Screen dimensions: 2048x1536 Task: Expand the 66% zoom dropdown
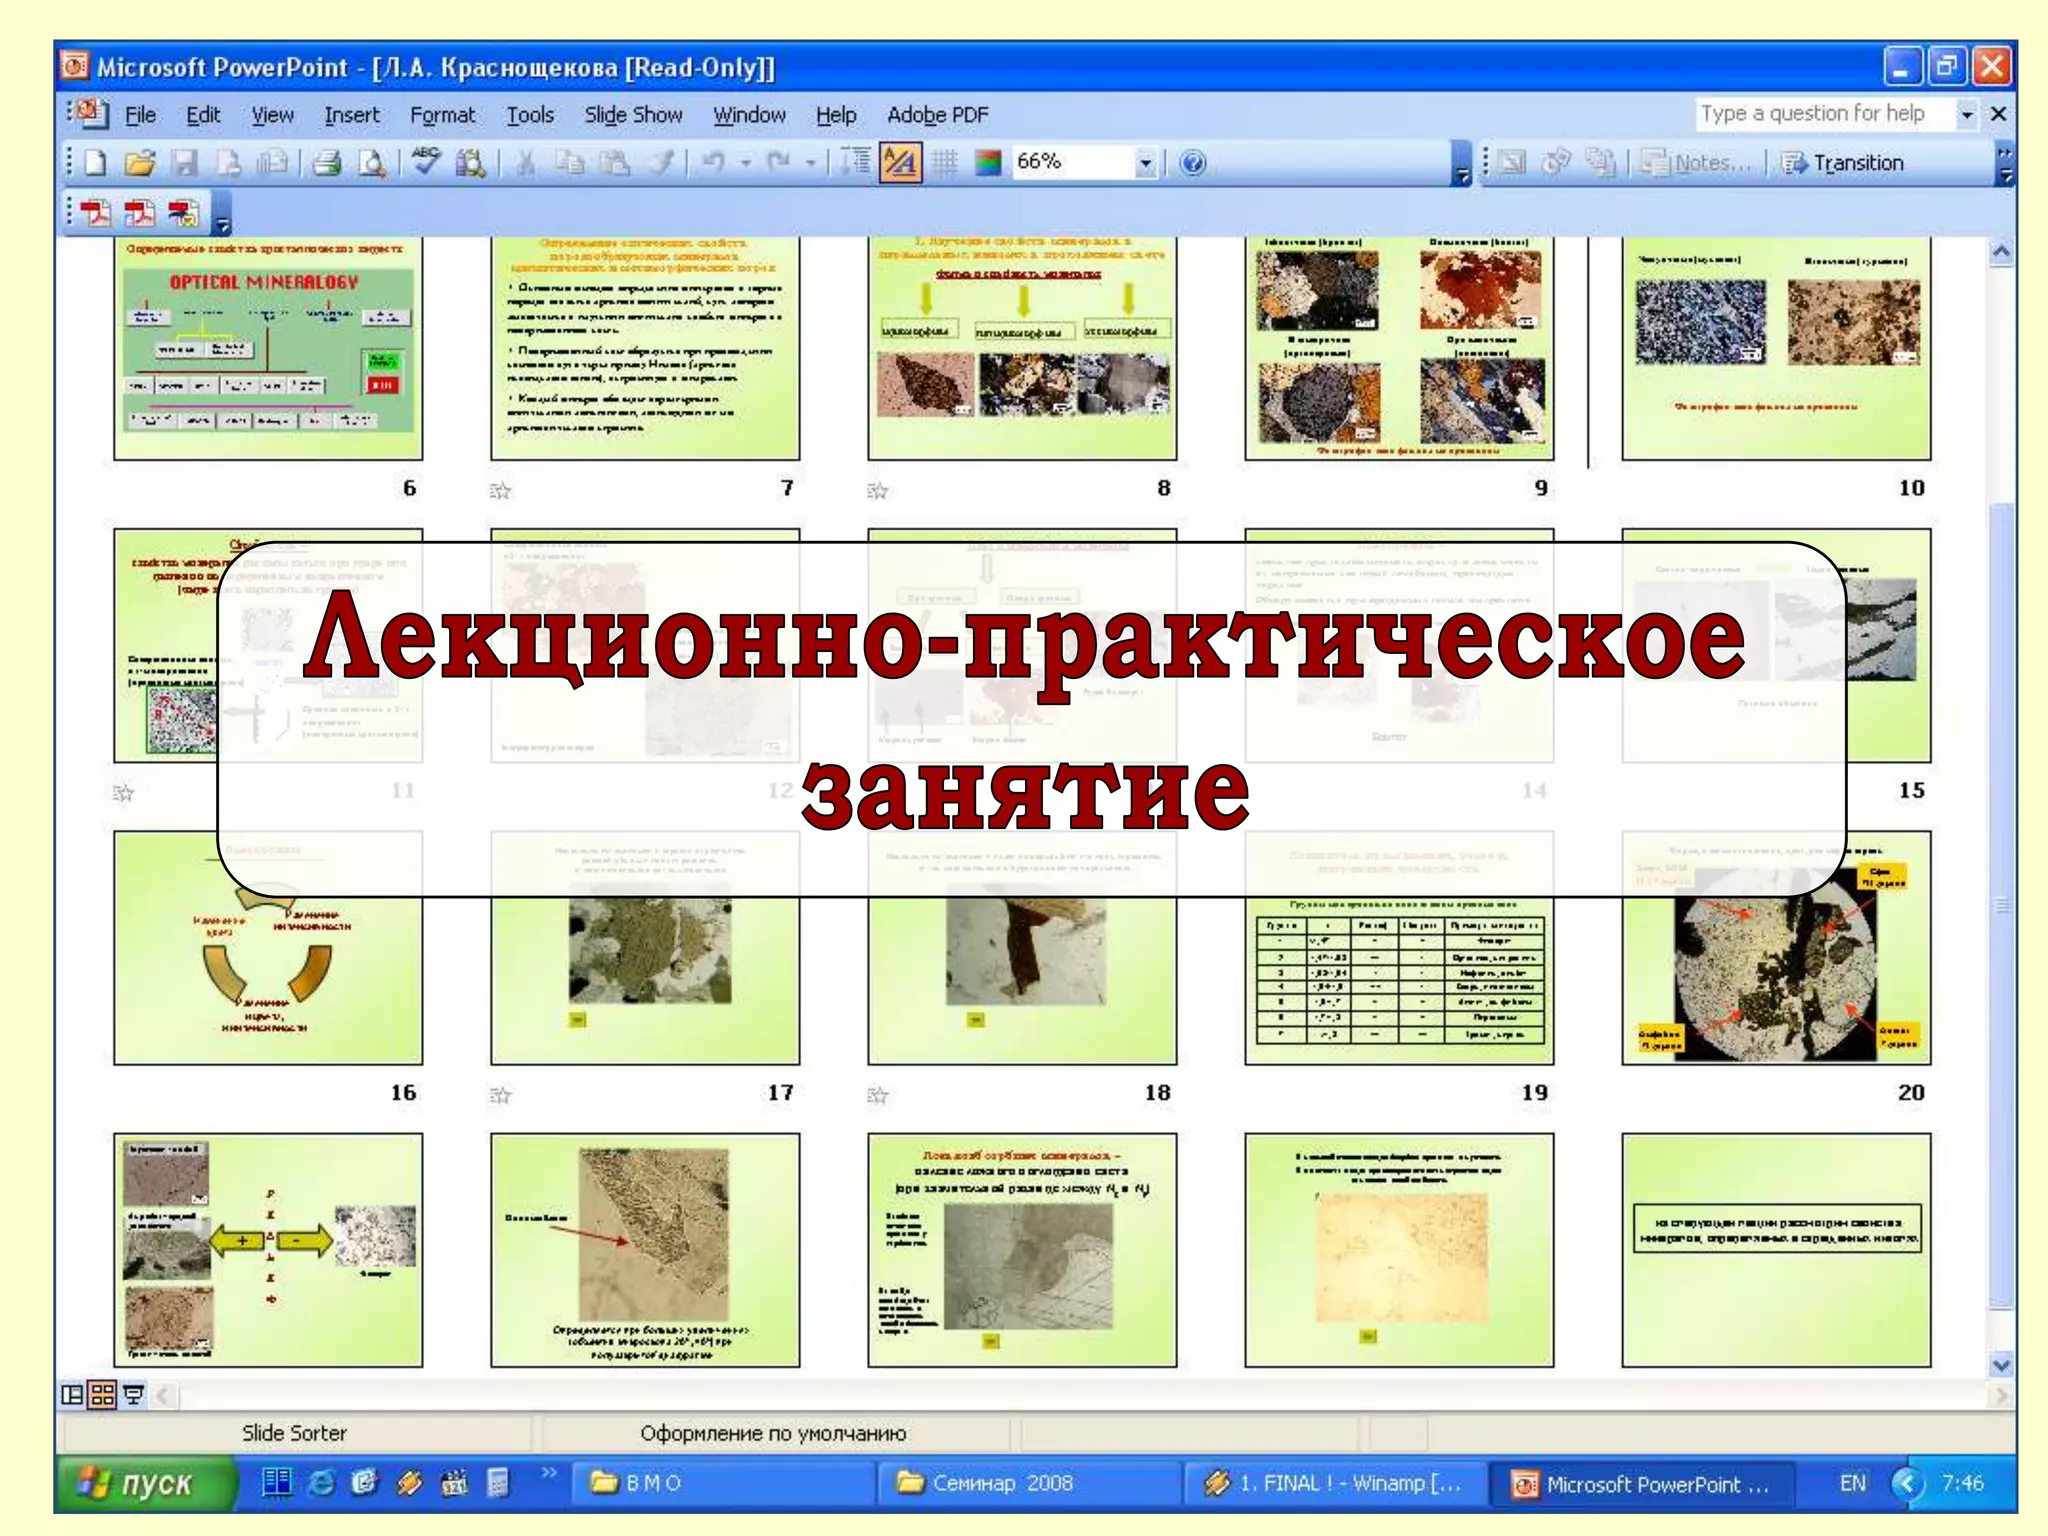pos(1145,162)
